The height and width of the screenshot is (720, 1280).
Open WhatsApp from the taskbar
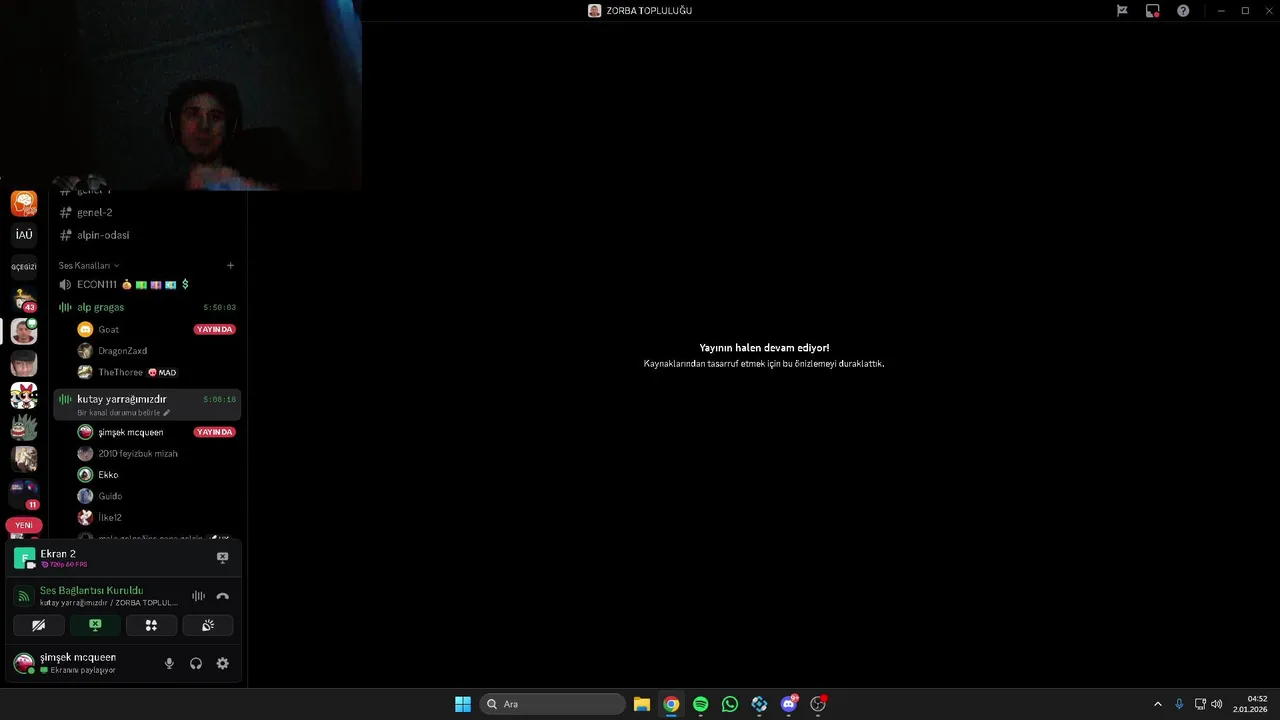(x=730, y=704)
